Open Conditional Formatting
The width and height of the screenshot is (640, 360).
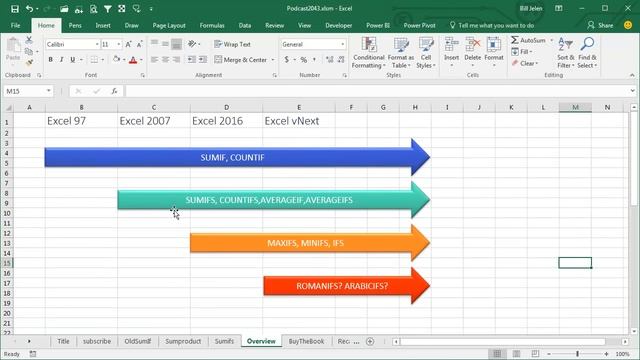coord(369,53)
